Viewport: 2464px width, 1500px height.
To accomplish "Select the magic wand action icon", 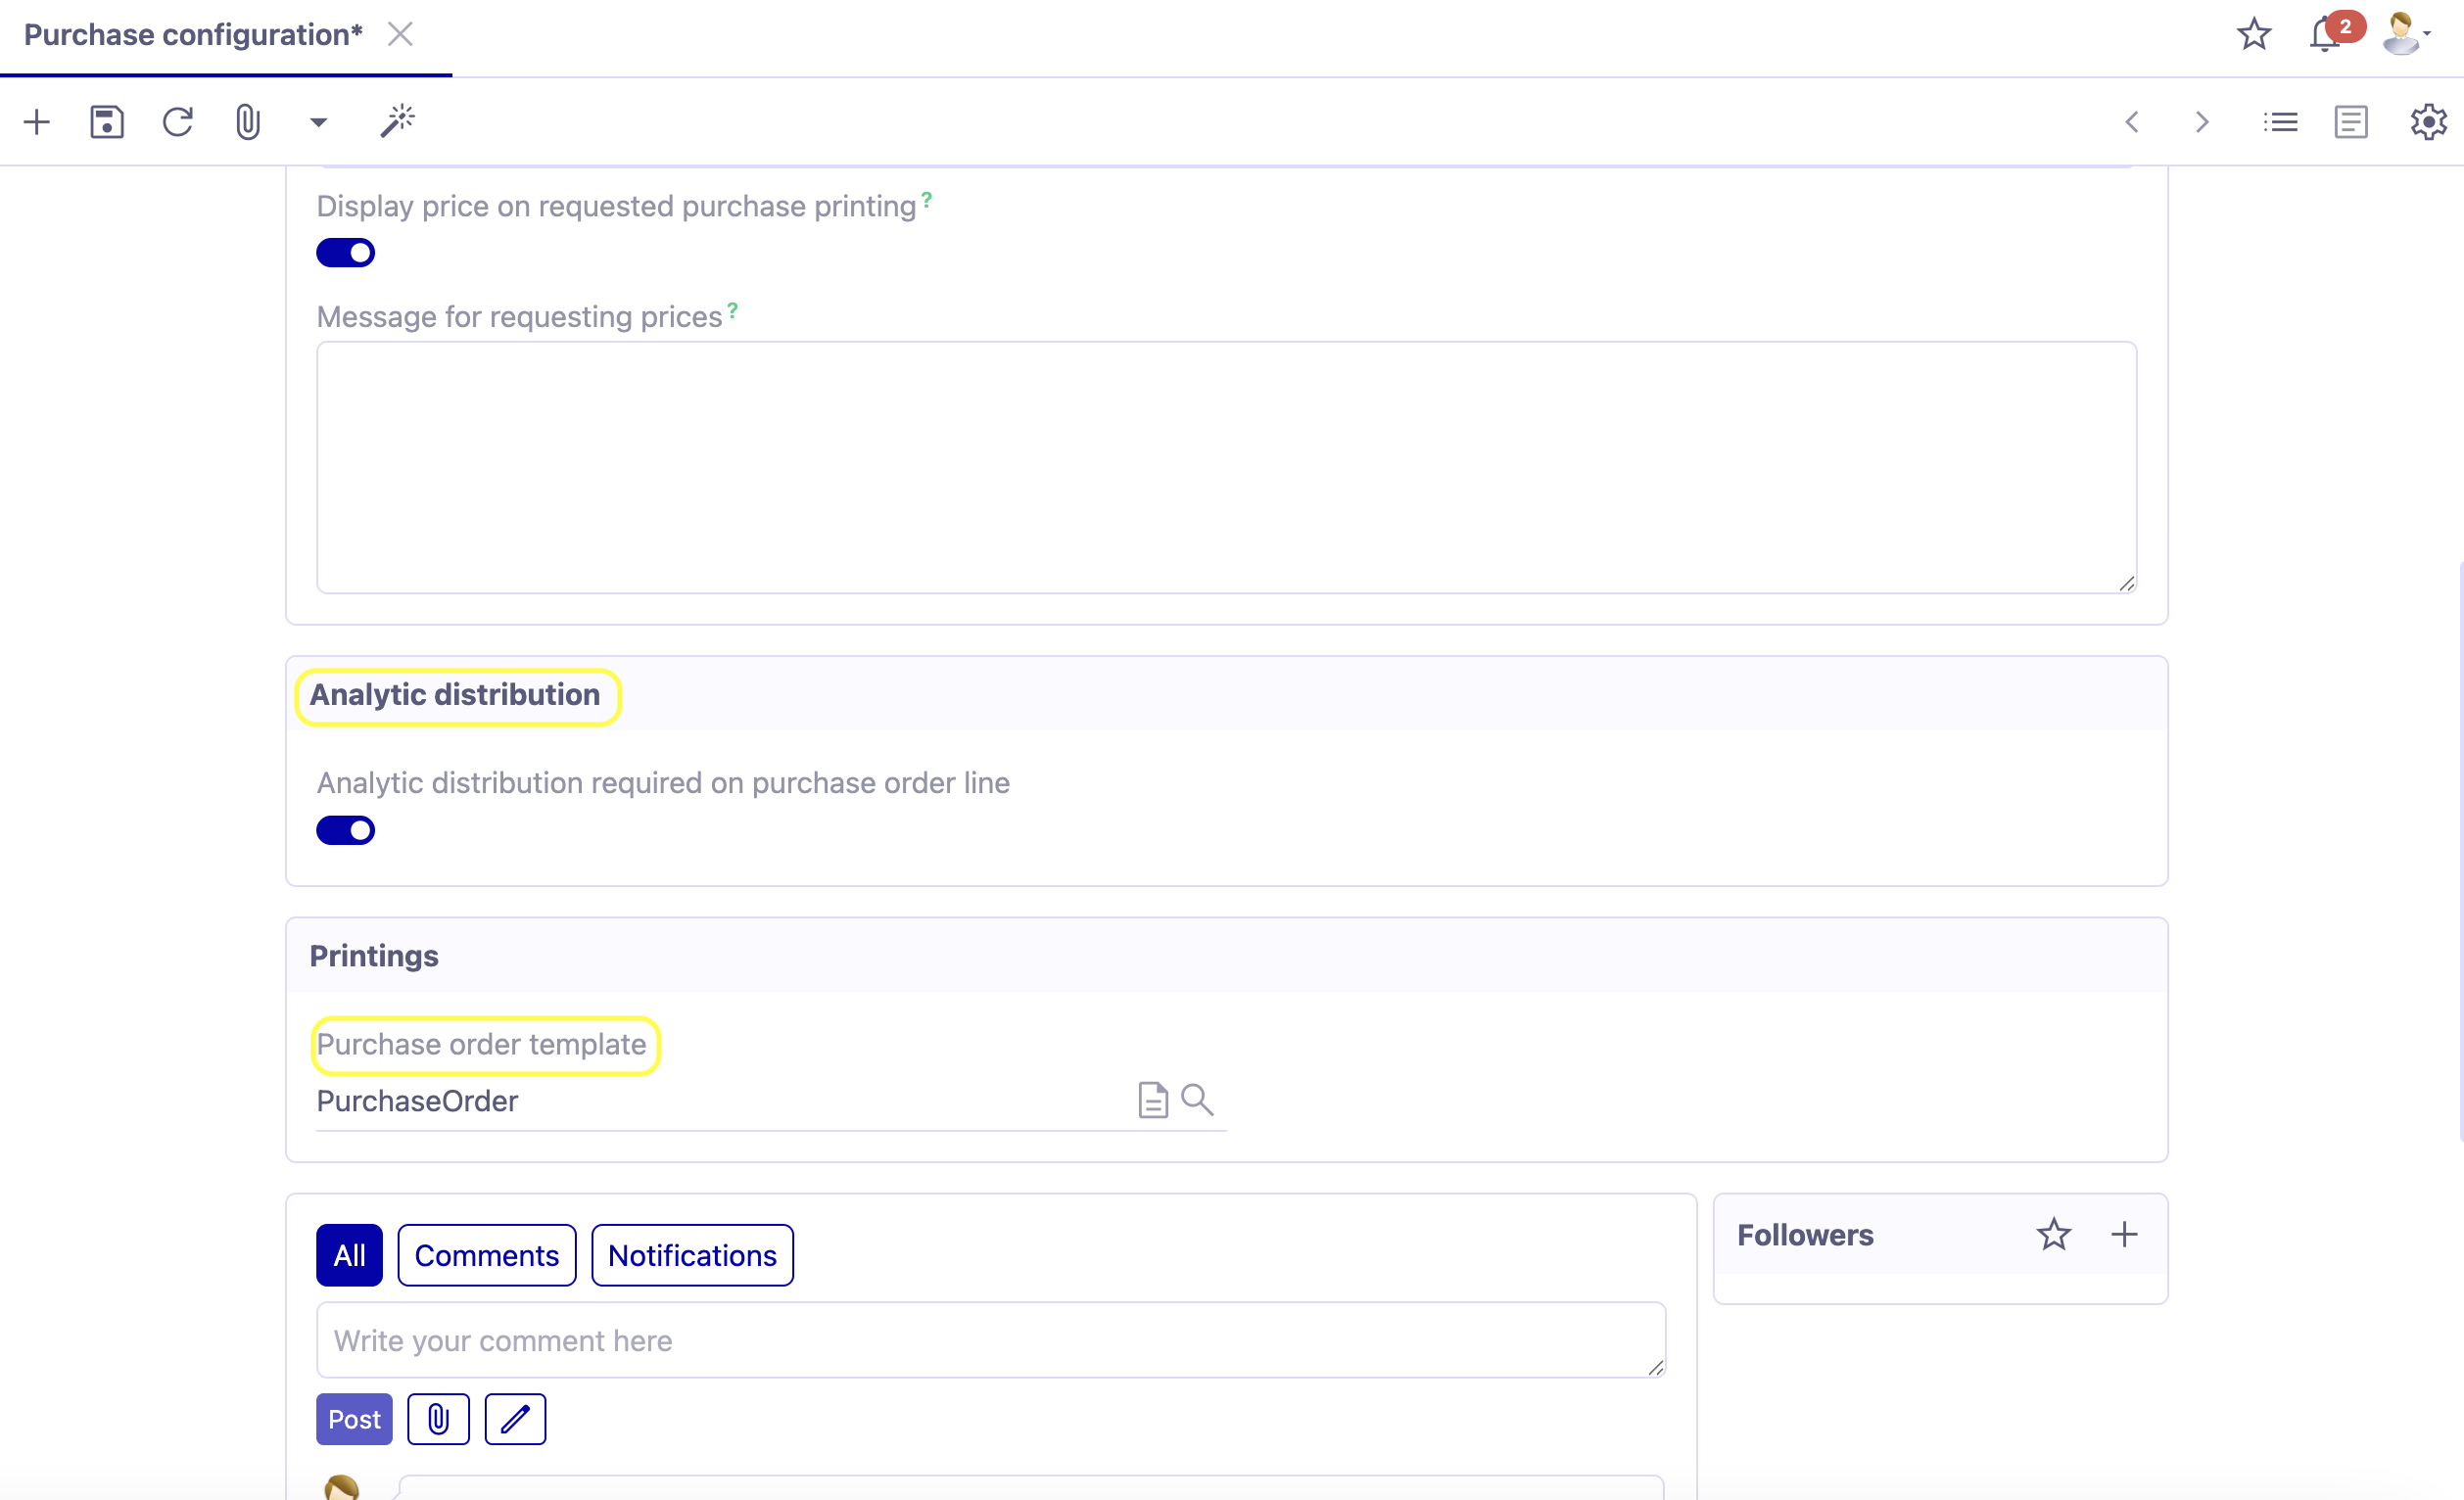I will [x=397, y=121].
